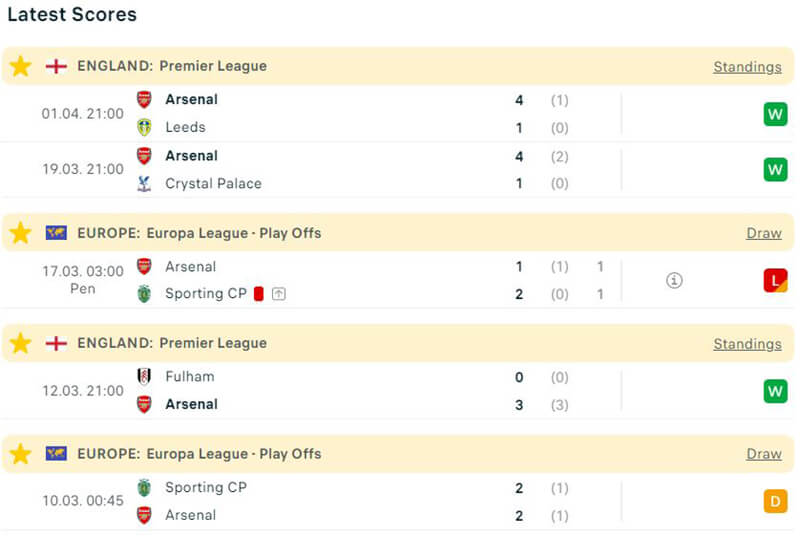Open Standings link above the Fulham match
The image size is (800, 537).
(x=747, y=343)
